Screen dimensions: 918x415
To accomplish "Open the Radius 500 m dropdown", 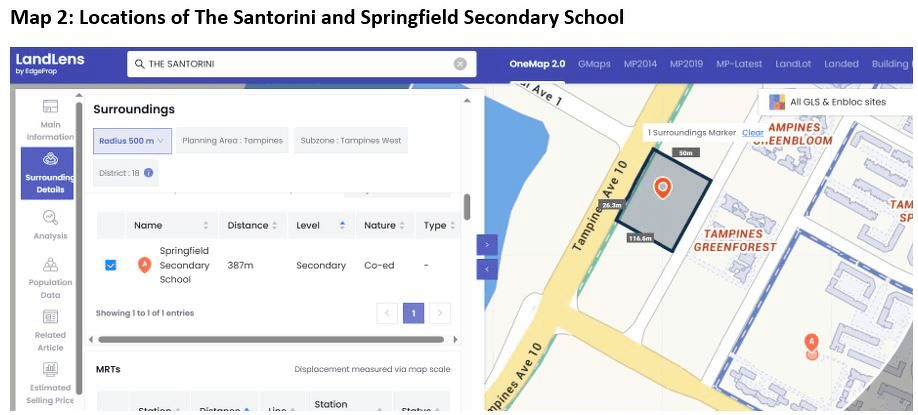I will [133, 141].
